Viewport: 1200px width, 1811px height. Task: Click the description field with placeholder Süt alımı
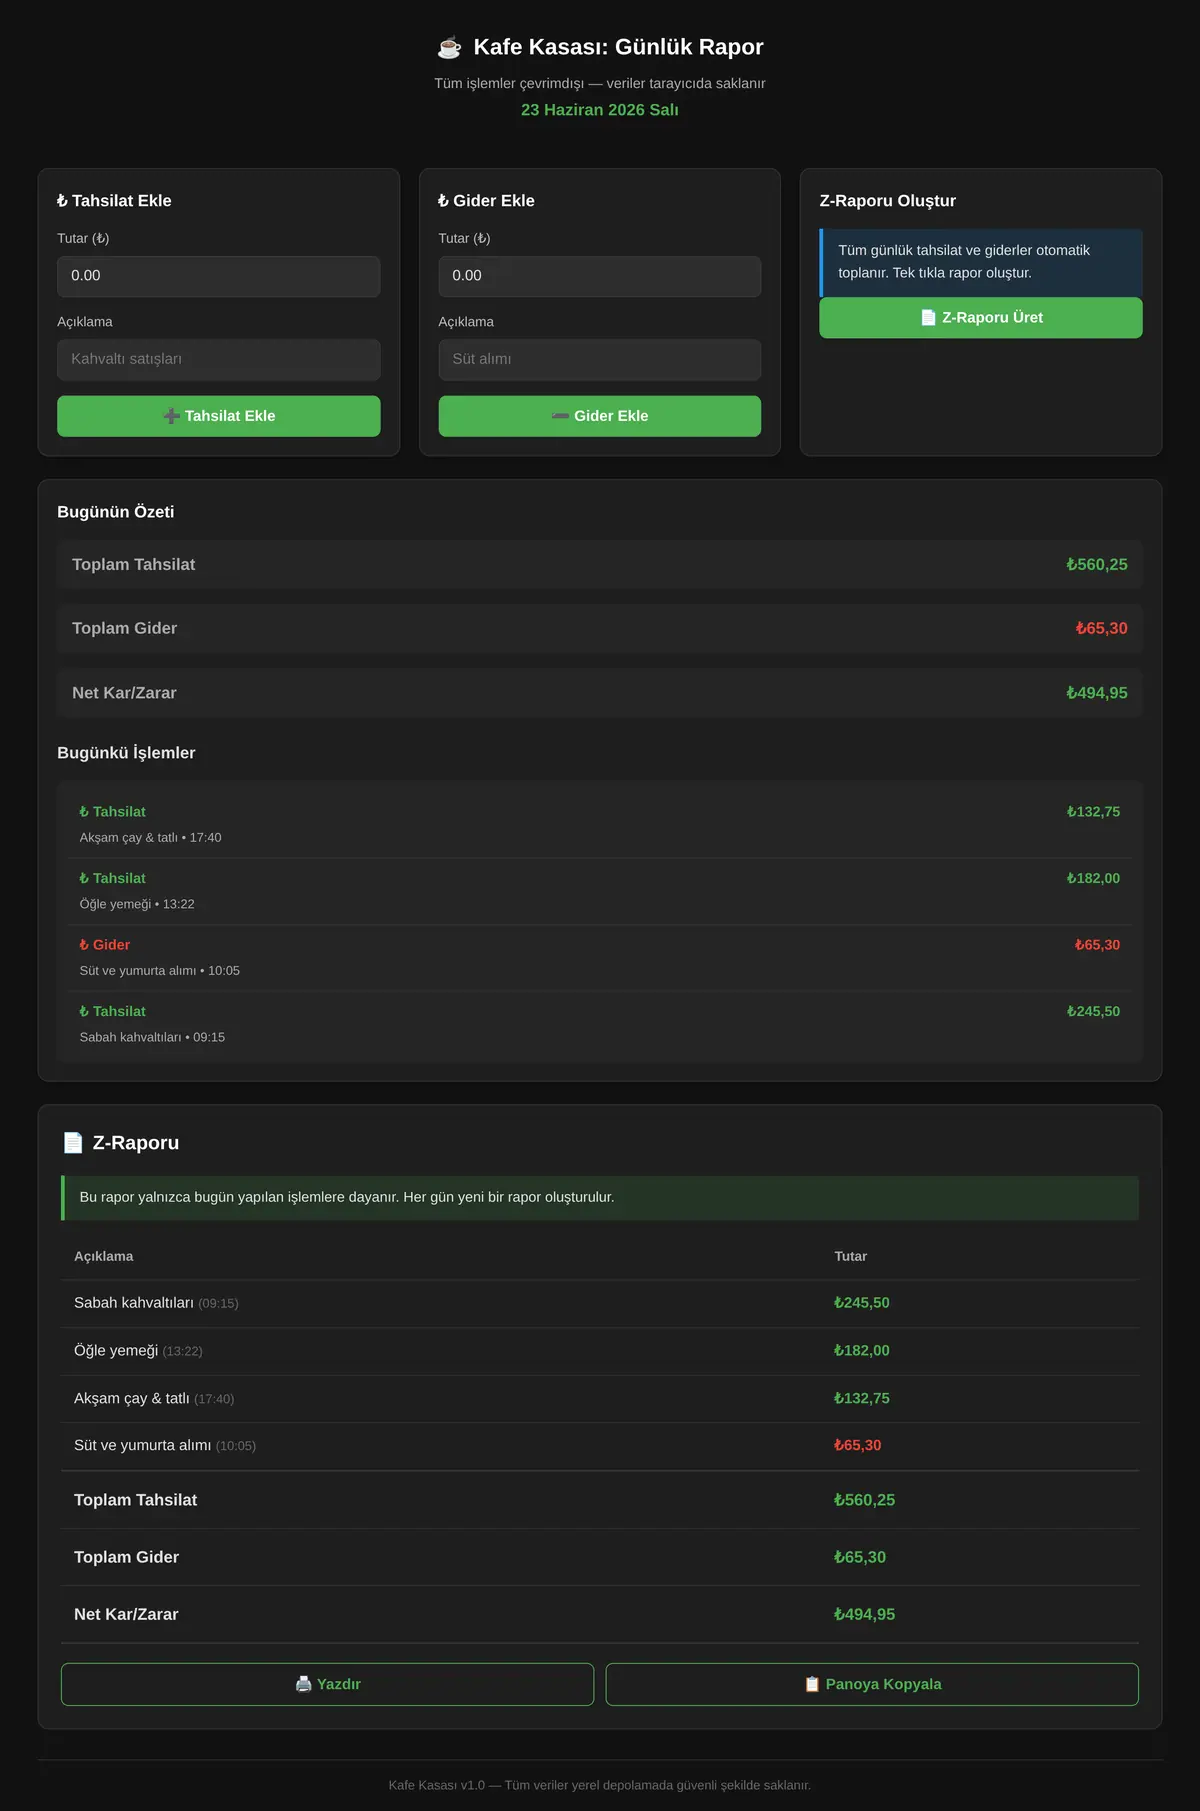pos(600,359)
